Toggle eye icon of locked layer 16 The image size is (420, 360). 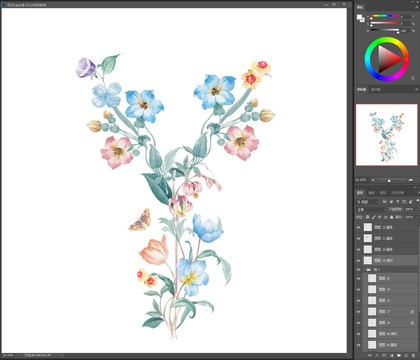pos(358,323)
